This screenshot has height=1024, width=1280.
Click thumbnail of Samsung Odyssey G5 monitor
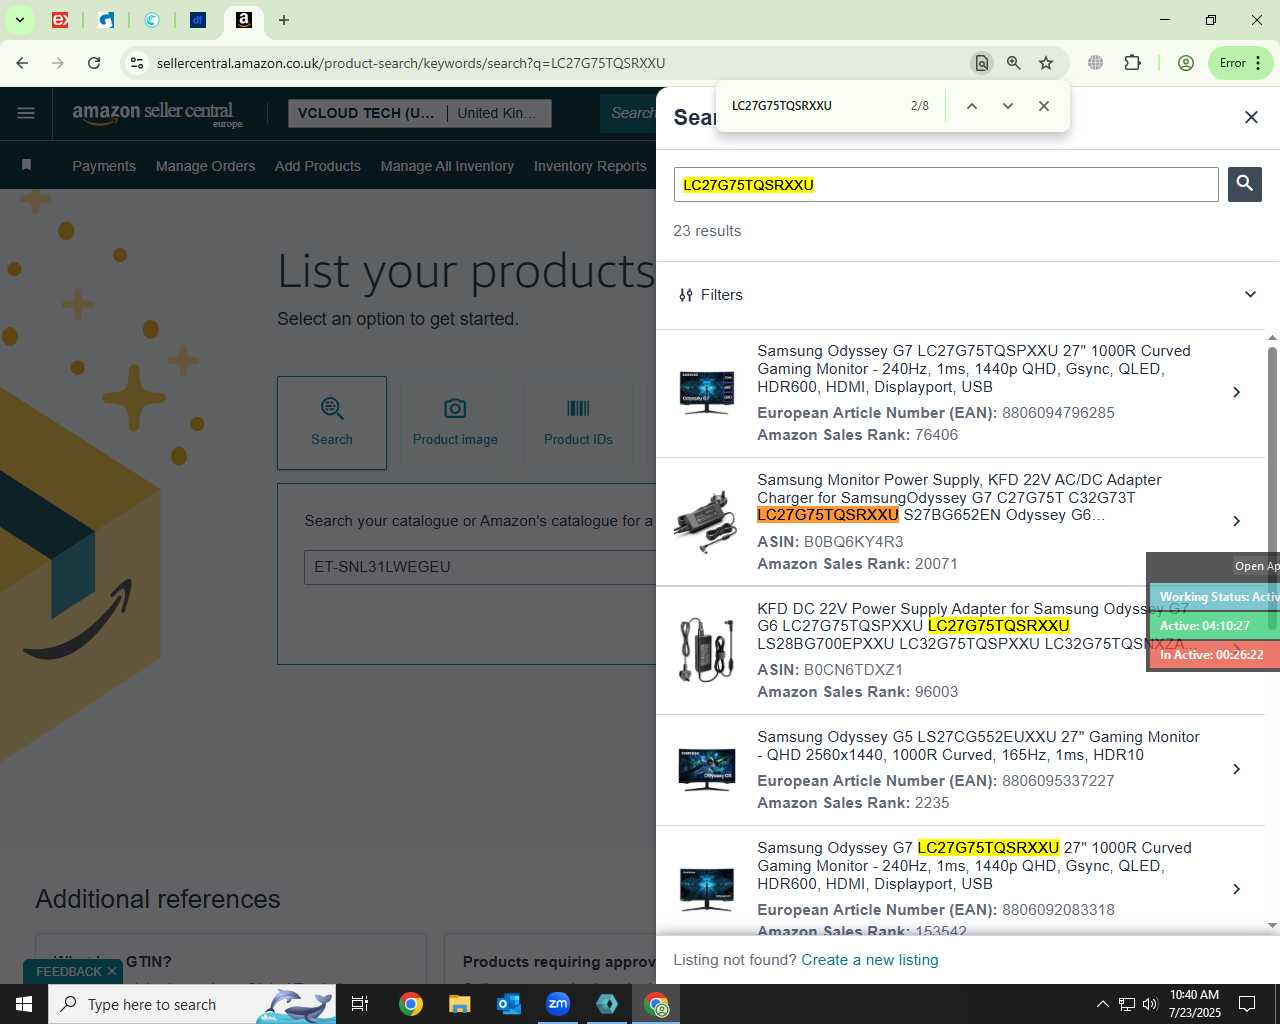706,769
